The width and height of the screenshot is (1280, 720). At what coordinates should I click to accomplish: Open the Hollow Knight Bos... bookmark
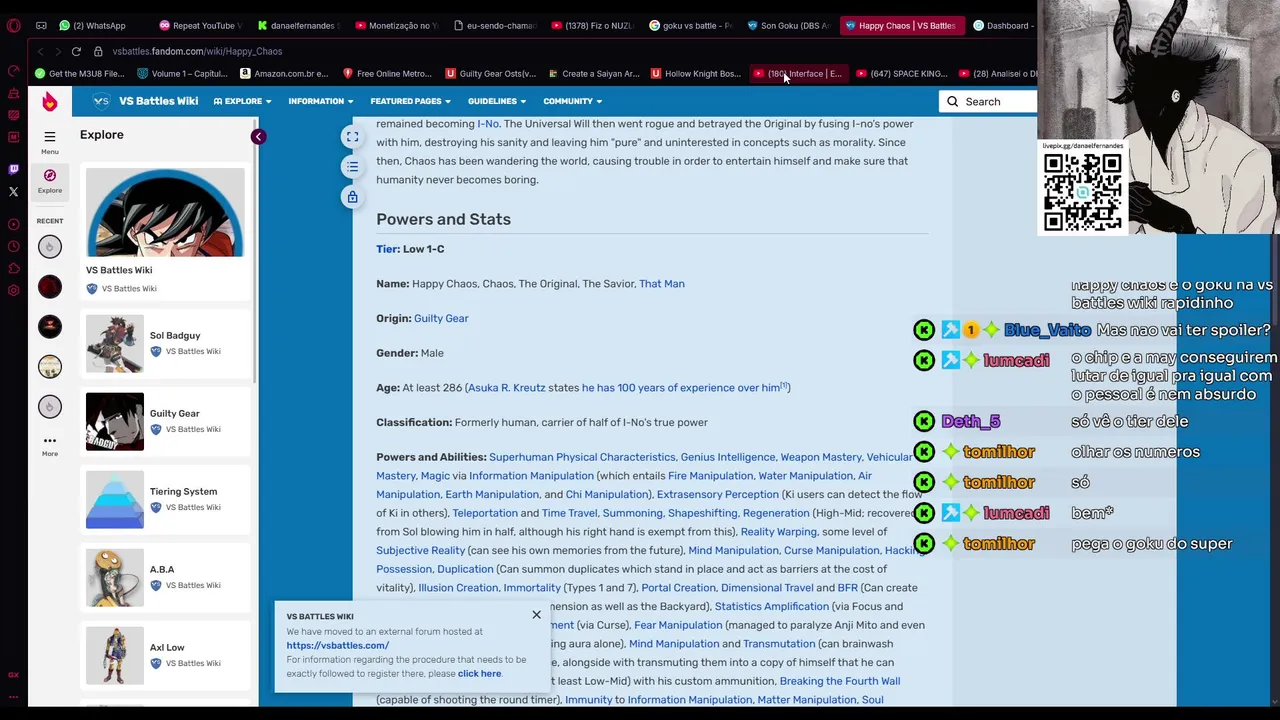click(695, 73)
